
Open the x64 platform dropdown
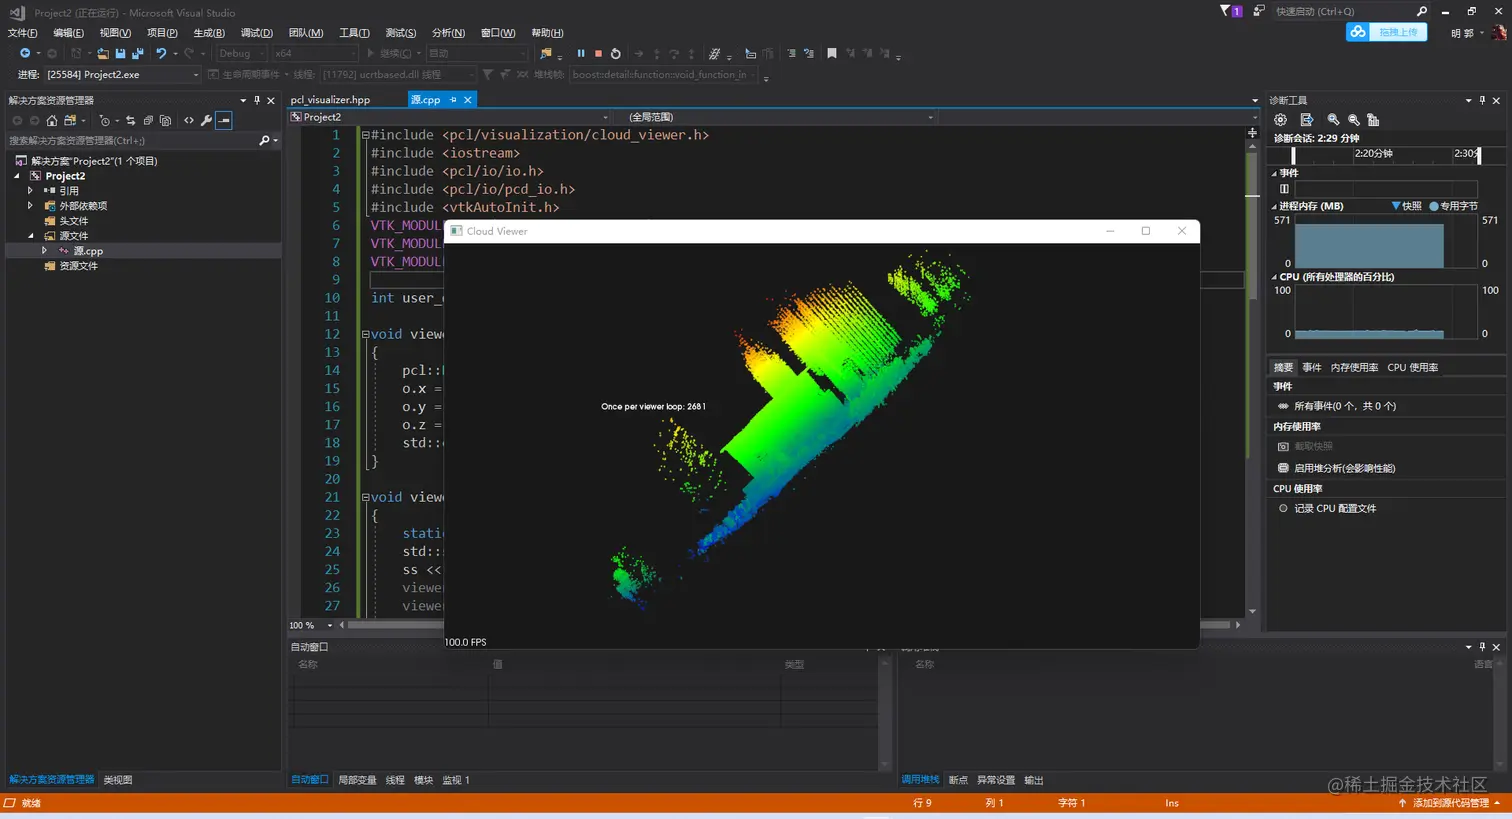[x=314, y=53]
